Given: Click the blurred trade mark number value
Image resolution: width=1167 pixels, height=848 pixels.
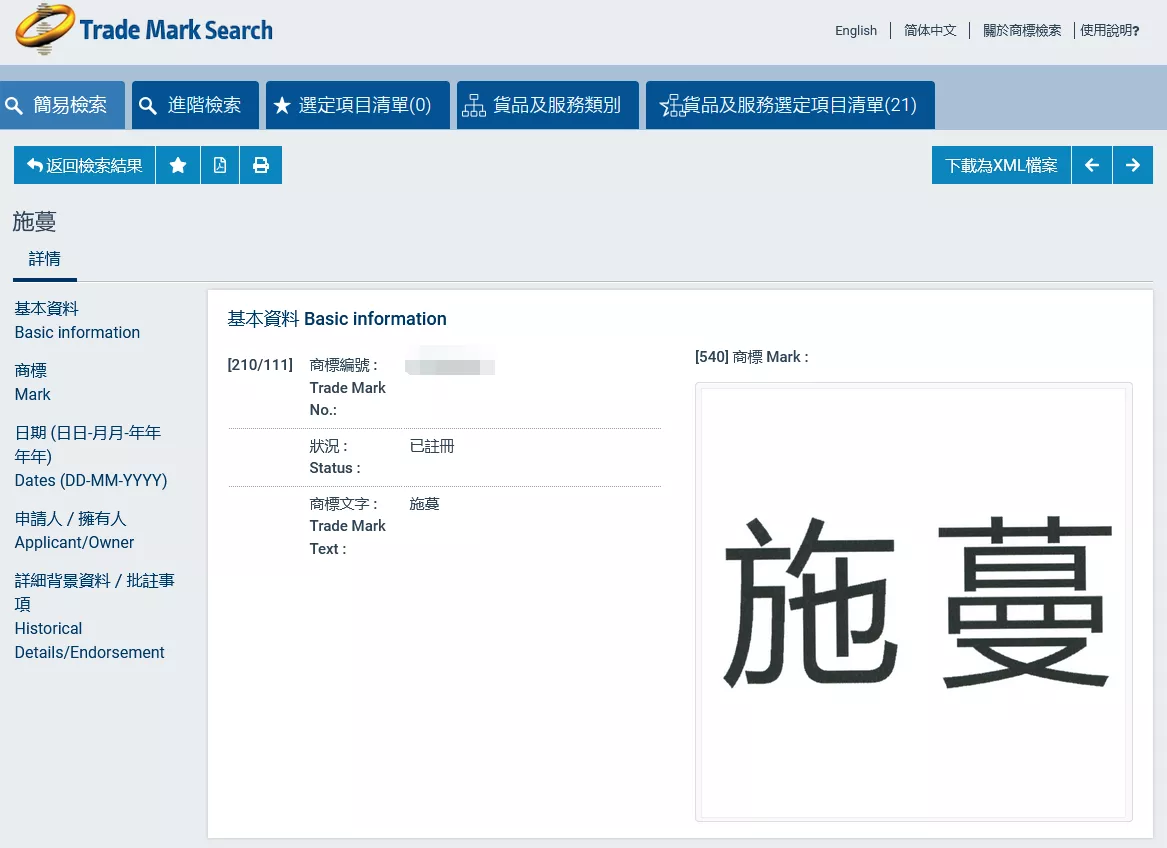Looking at the screenshot, I should point(450,366).
